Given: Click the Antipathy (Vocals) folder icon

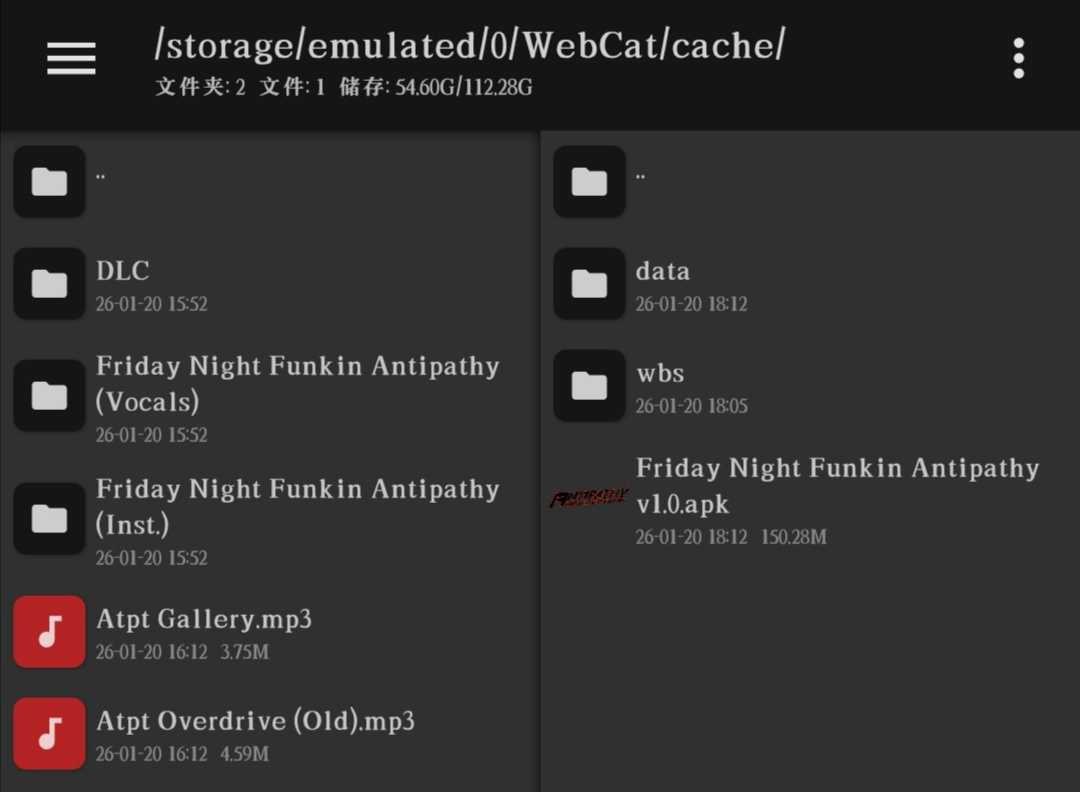Looking at the screenshot, I should pos(49,396).
